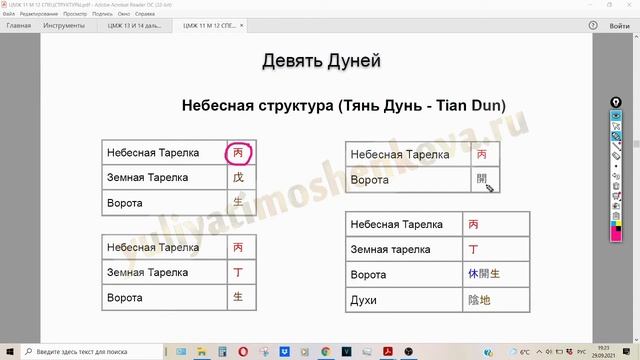Switch to the Главная tab
The image size is (640, 360).
pos(18,26)
